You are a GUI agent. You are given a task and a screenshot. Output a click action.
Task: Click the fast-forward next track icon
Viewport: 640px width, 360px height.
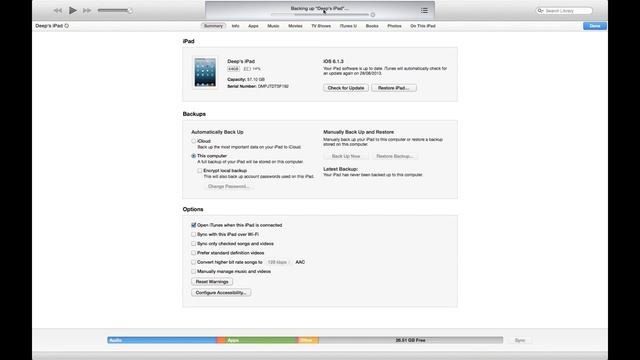tap(87, 11)
